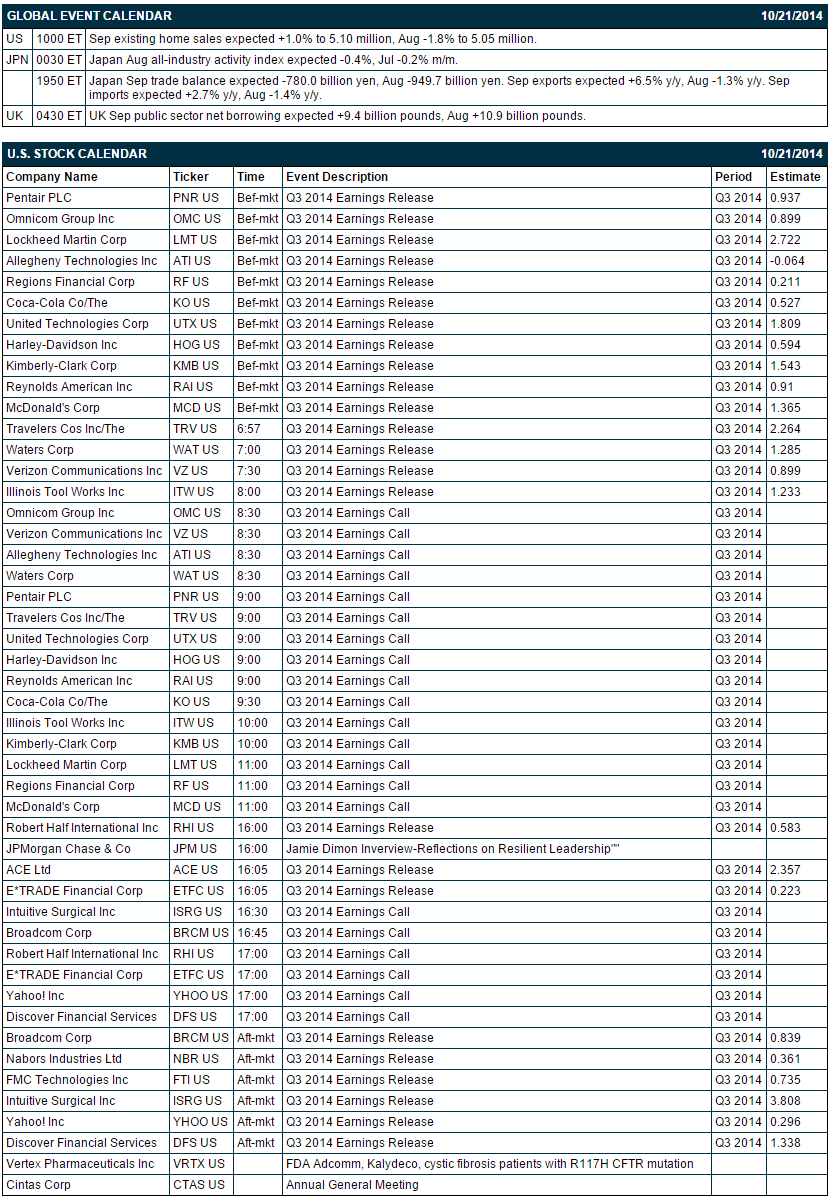This screenshot has height=1204, width=831.
Task: Click the 6:57 time for Travelers
Action: [x=249, y=429]
